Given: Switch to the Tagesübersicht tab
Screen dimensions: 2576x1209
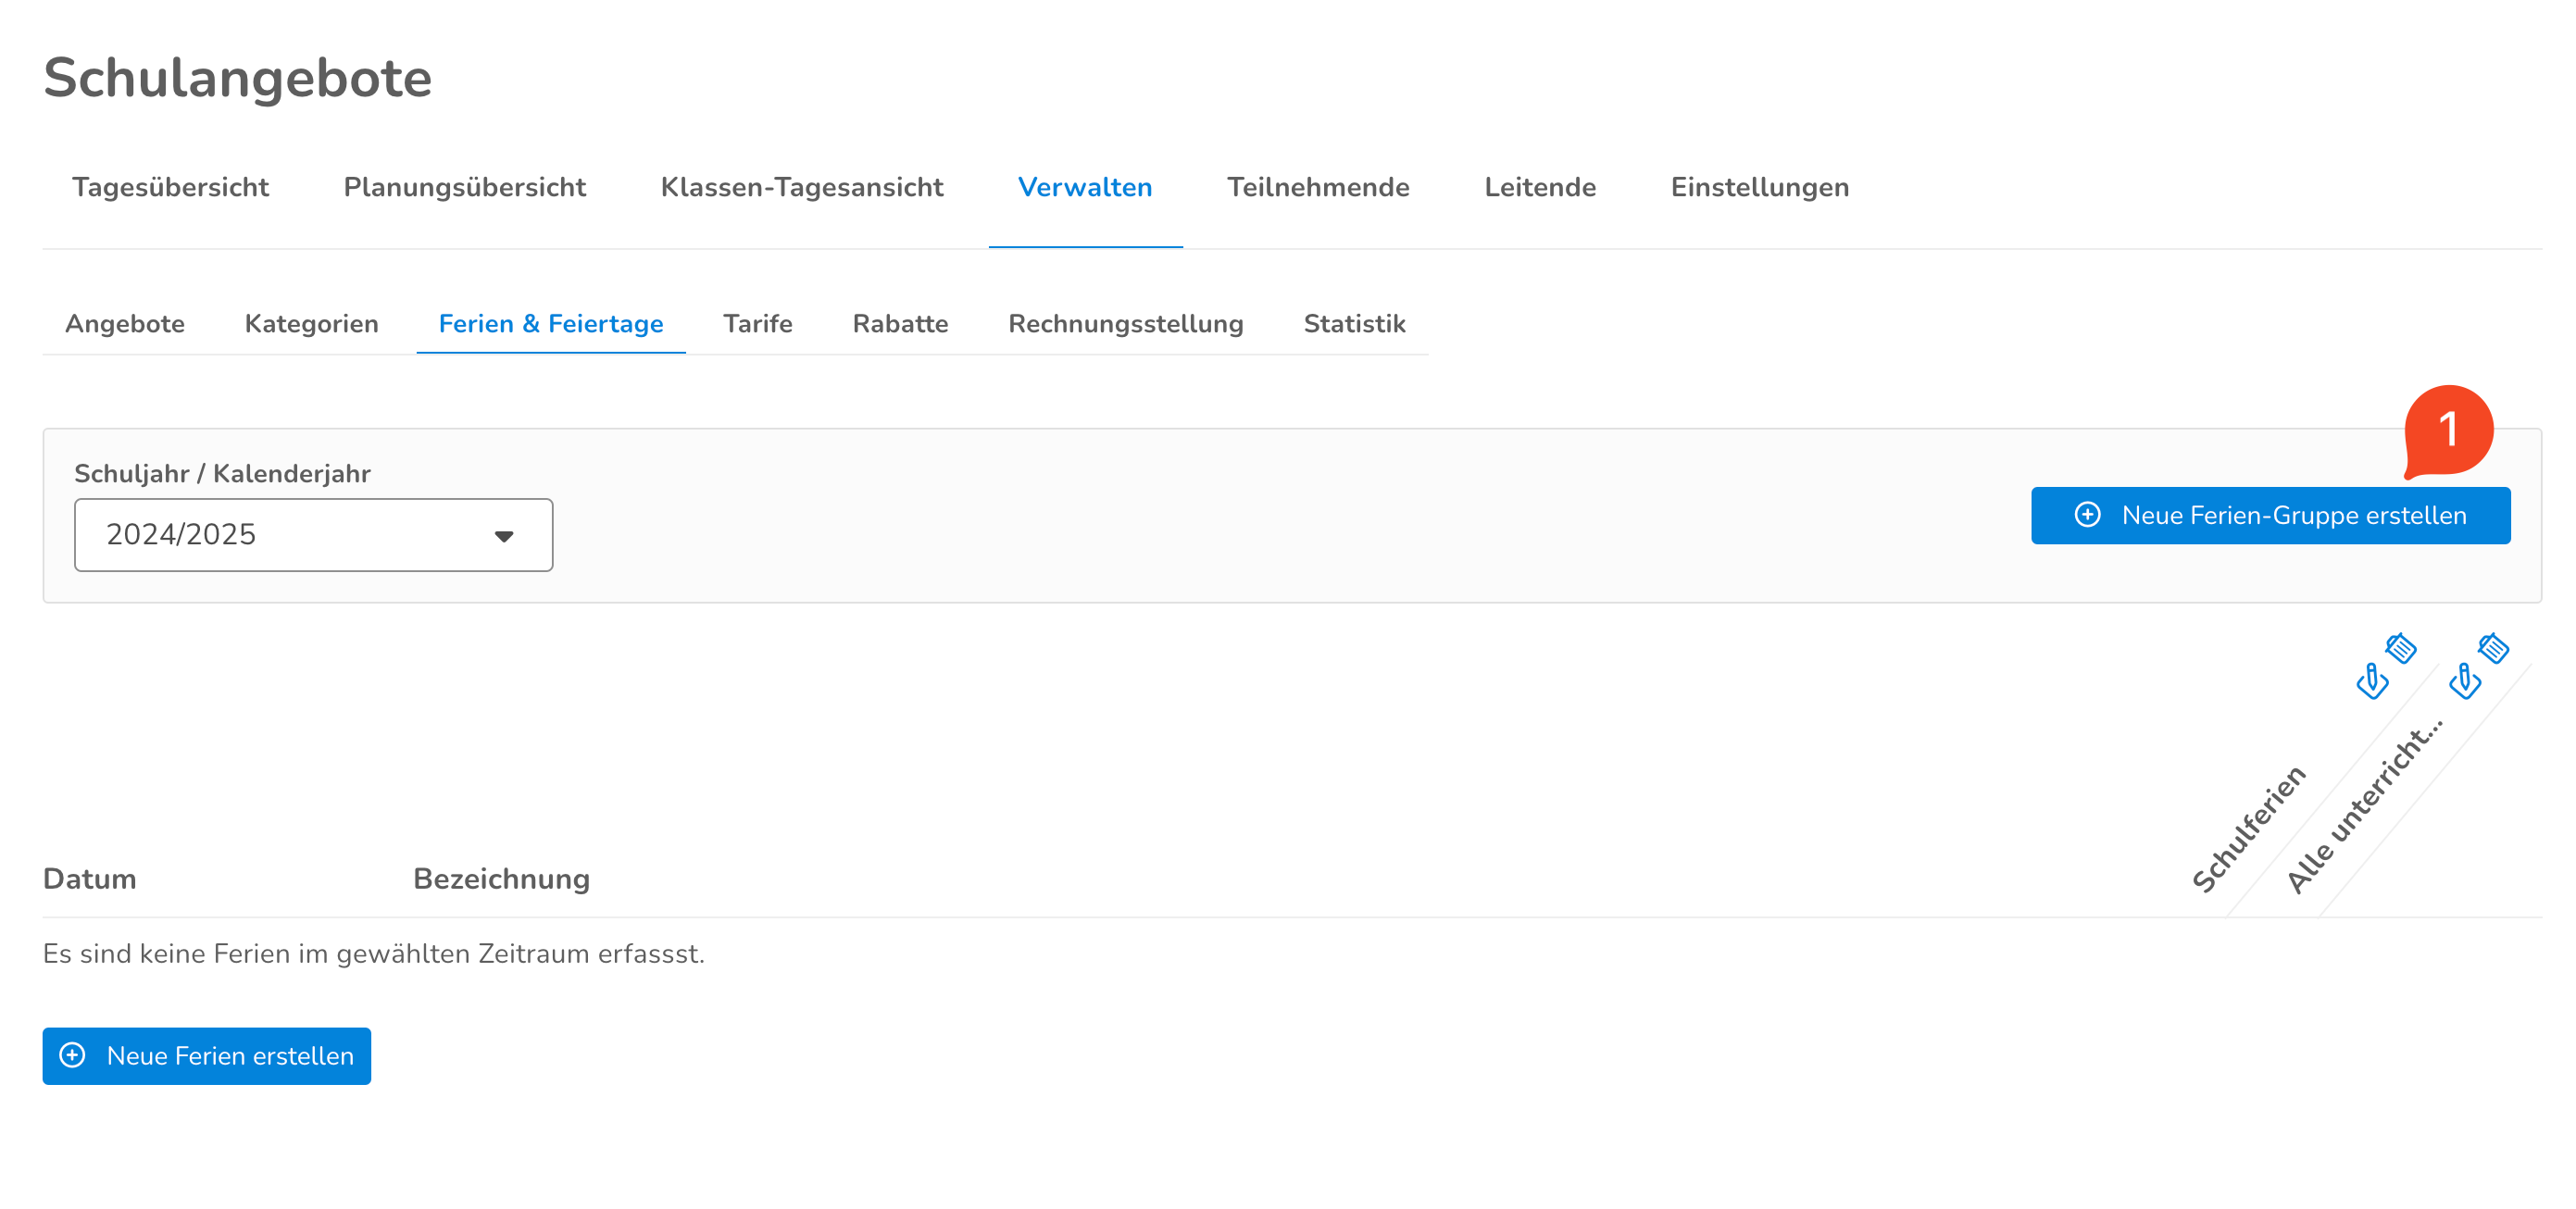Looking at the screenshot, I should click(x=170, y=187).
